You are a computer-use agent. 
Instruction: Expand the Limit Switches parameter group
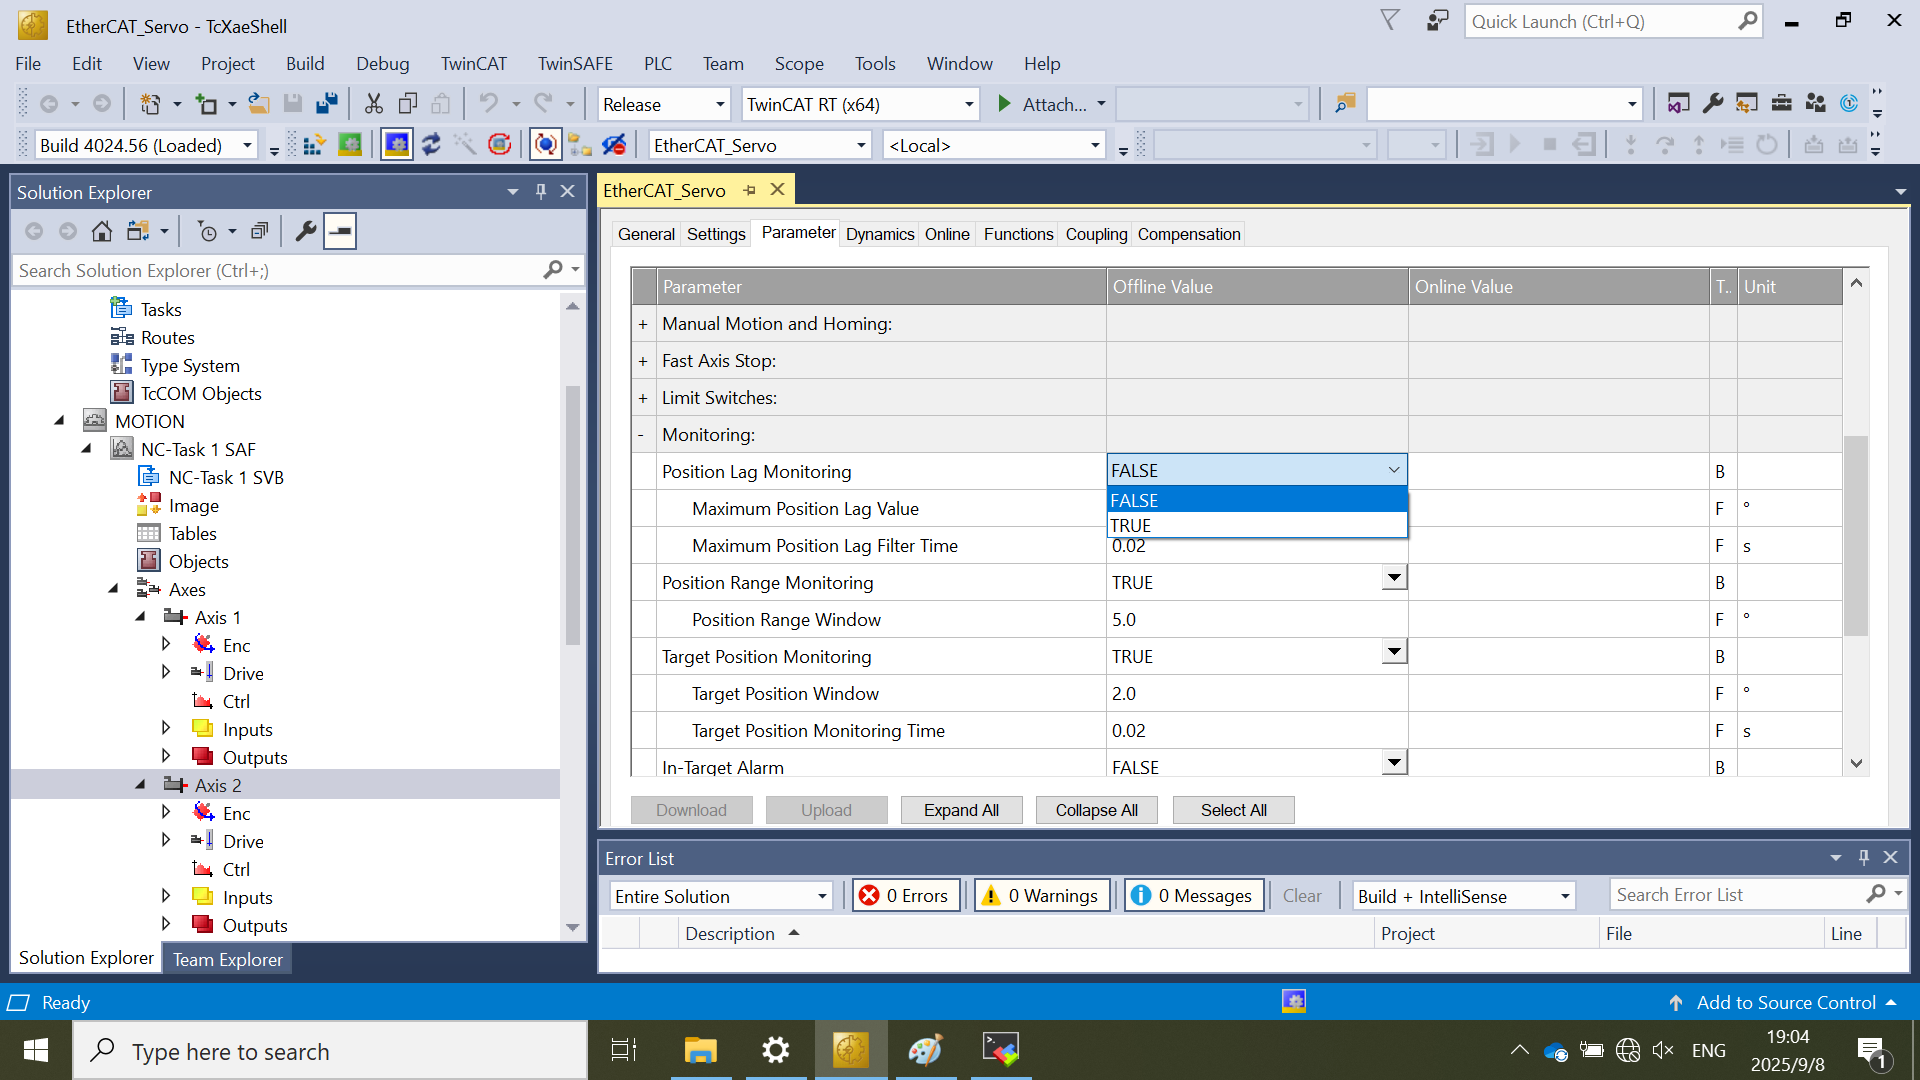(643, 398)
